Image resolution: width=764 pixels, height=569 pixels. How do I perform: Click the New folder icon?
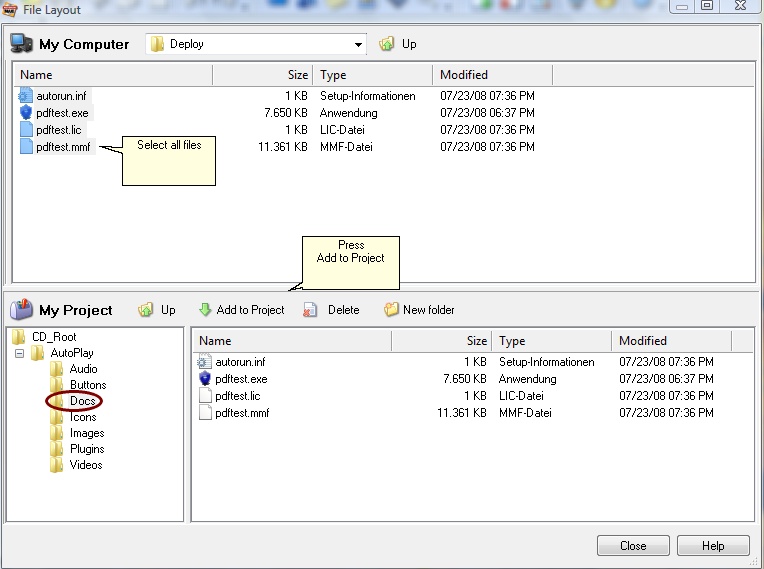391,310
